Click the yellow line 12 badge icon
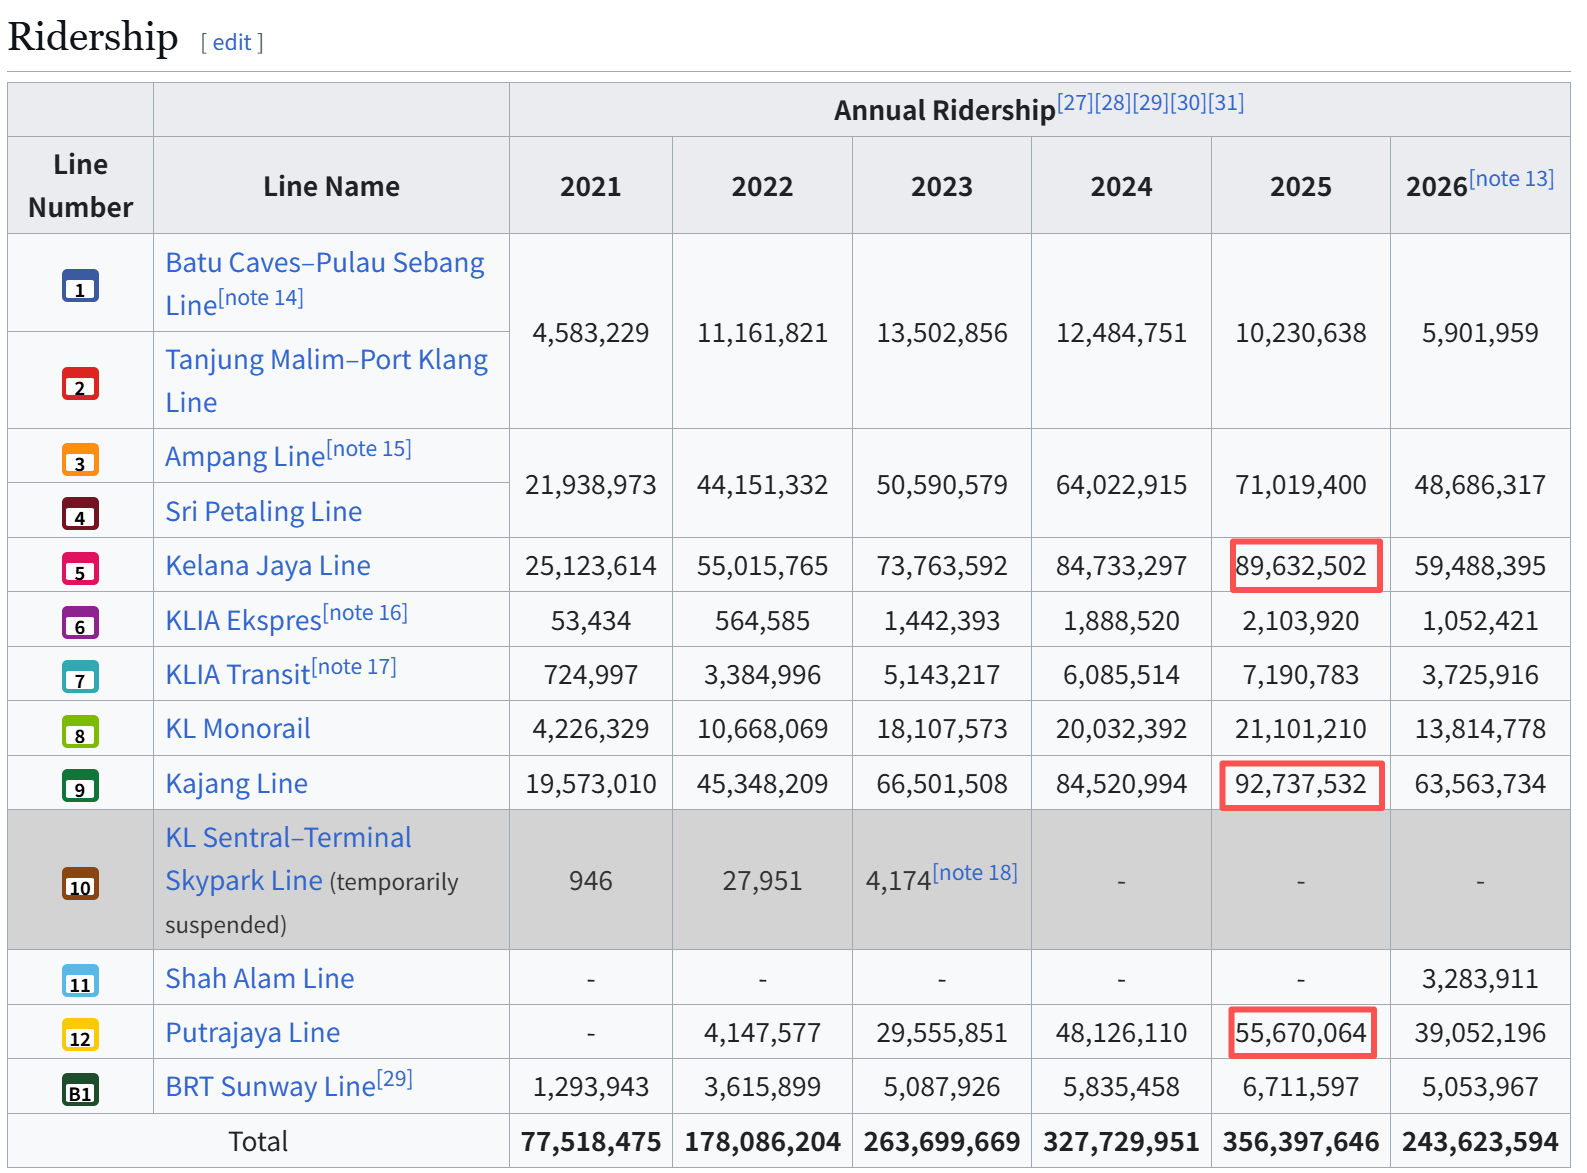This screenshot has width=1587, height=1173. tap(80, 1034)
